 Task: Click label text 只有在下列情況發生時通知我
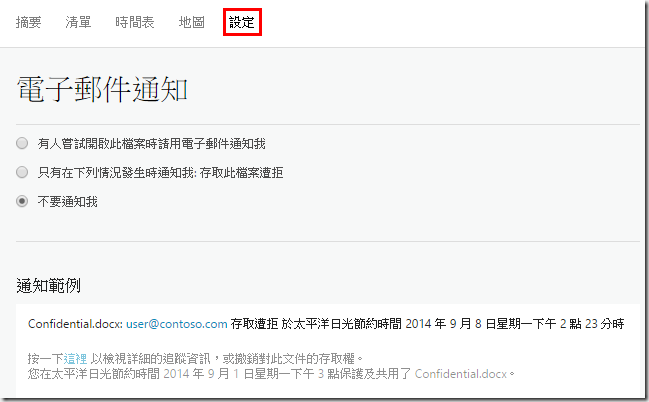click(115, 173)
